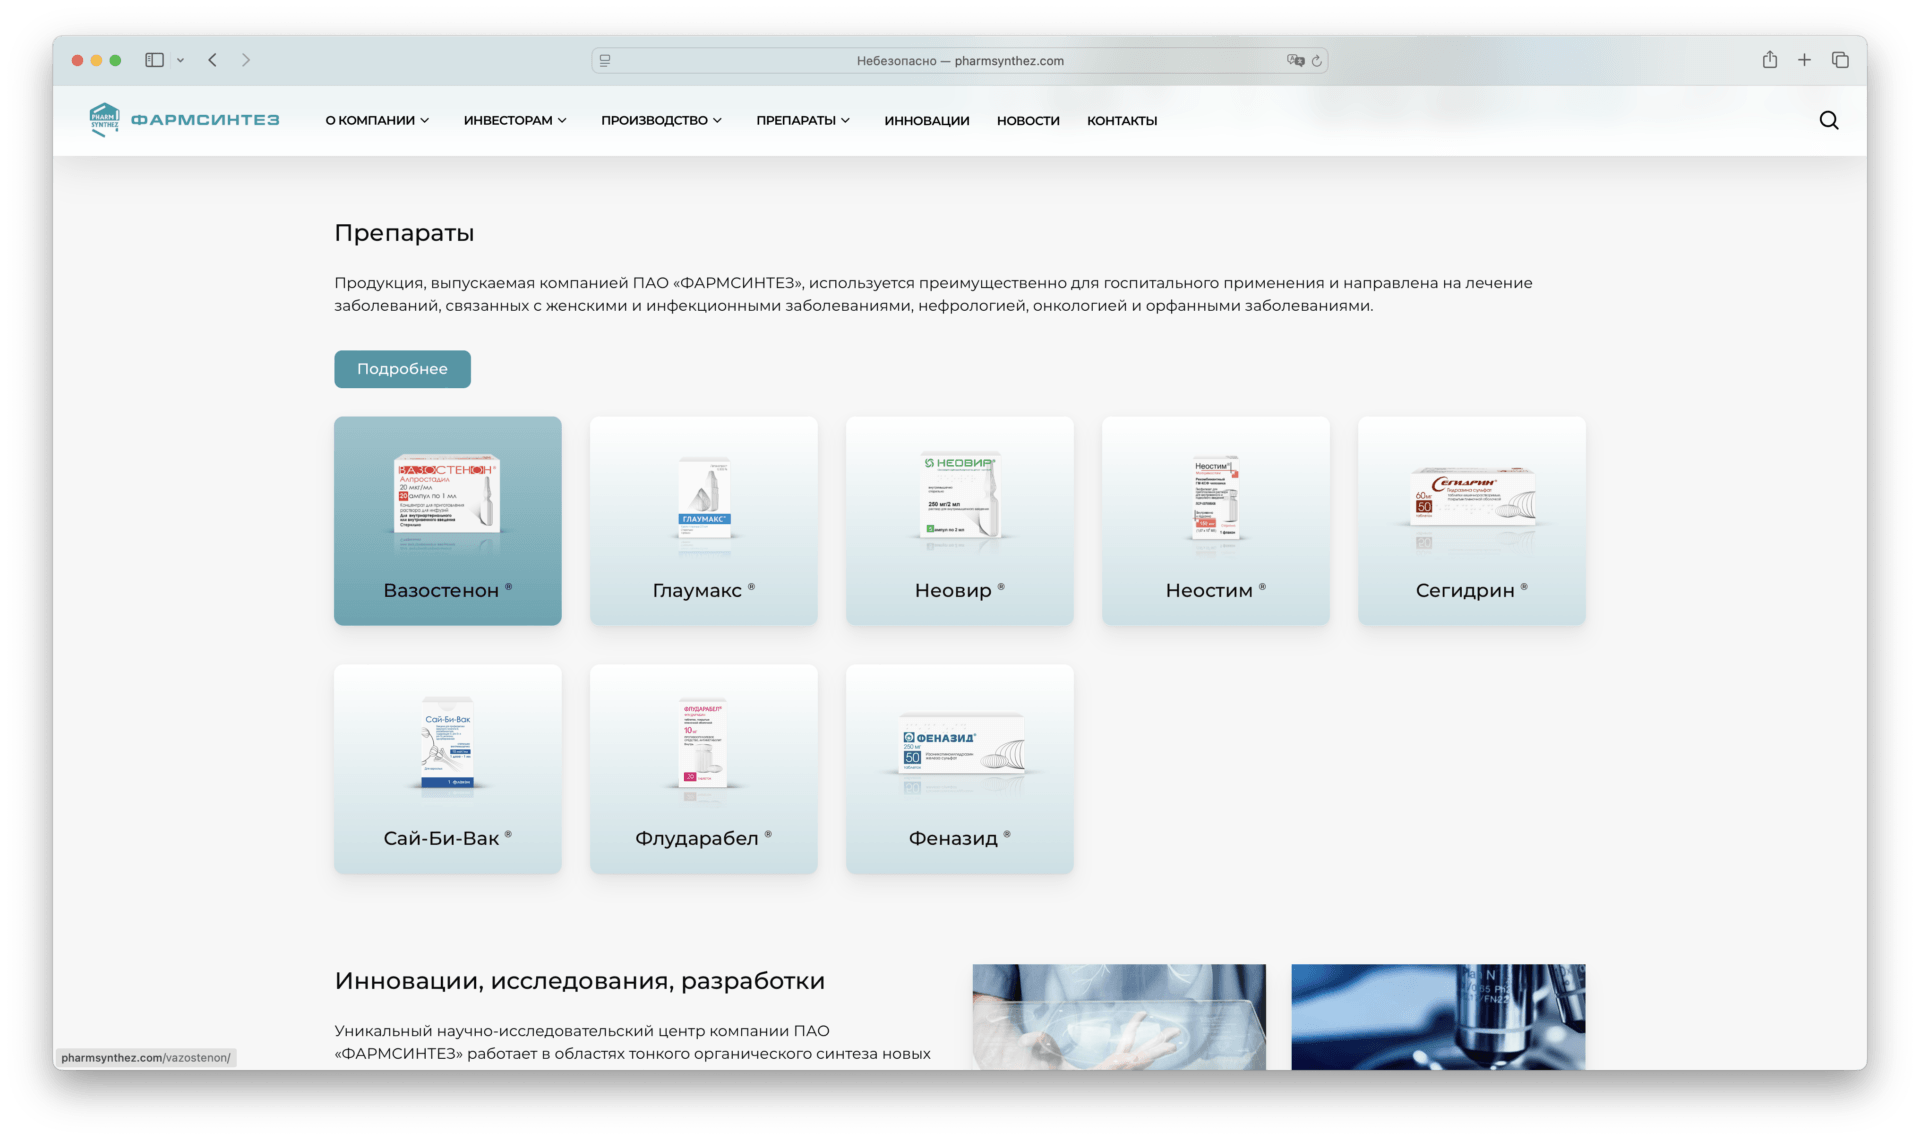
Task: Click the Подробнее button
Action: (402, 369)
